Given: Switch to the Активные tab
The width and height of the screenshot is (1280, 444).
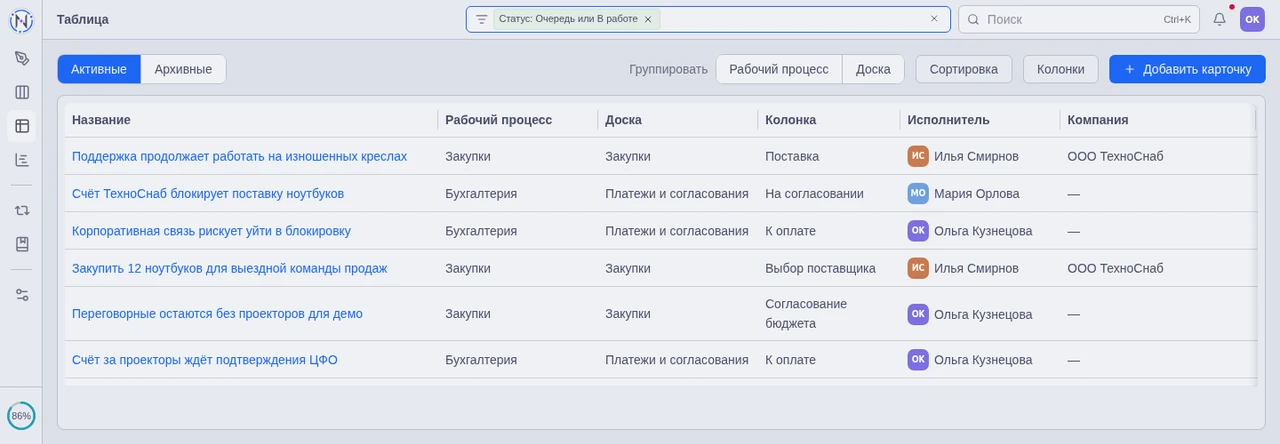Looking at the screenshot, I should click(x=99, y=69).
